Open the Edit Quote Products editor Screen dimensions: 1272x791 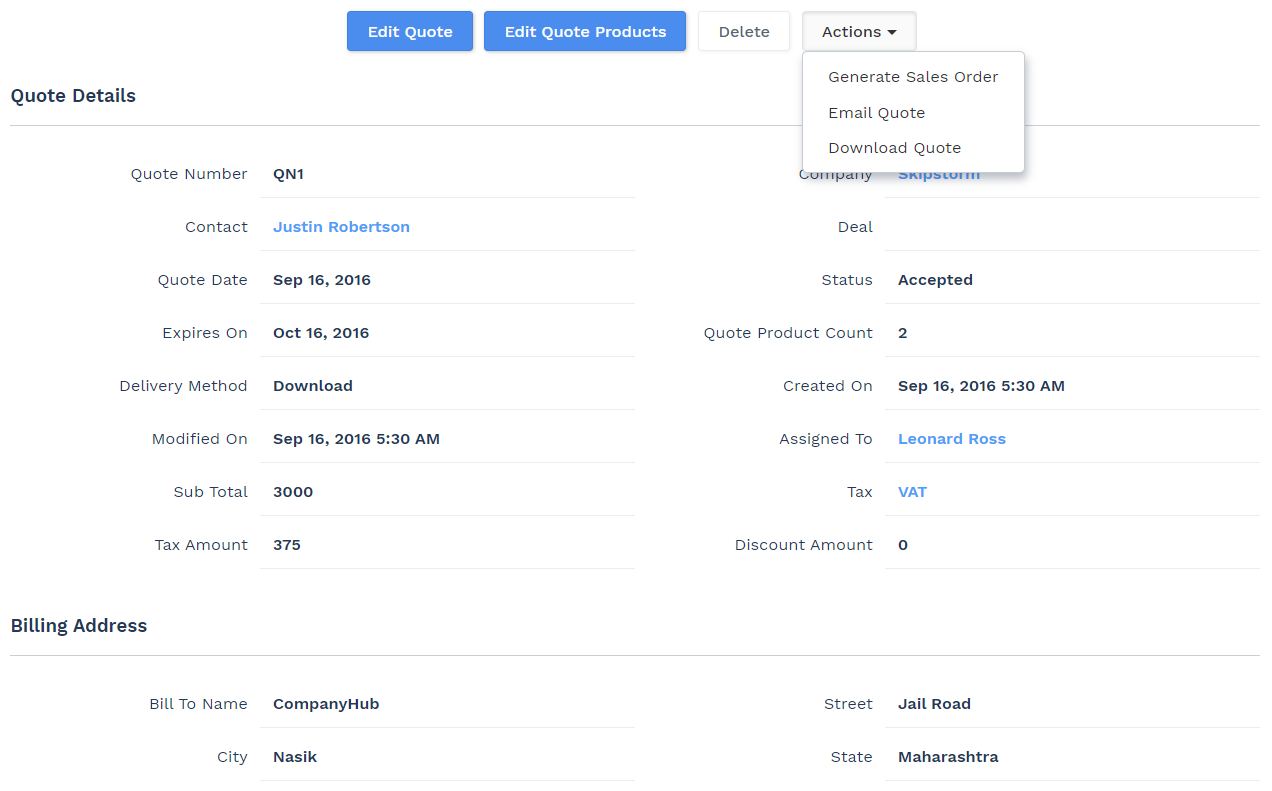pyautogui.click(x=584, y=31)
